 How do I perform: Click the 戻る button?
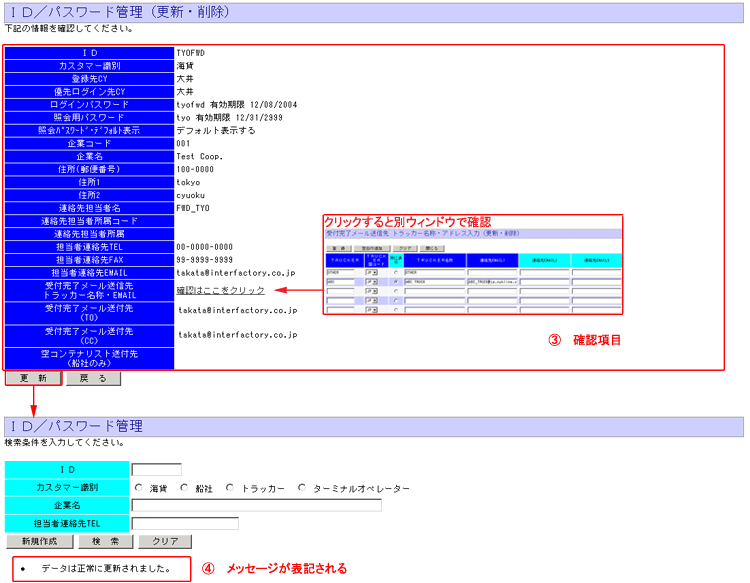(93, 379)
